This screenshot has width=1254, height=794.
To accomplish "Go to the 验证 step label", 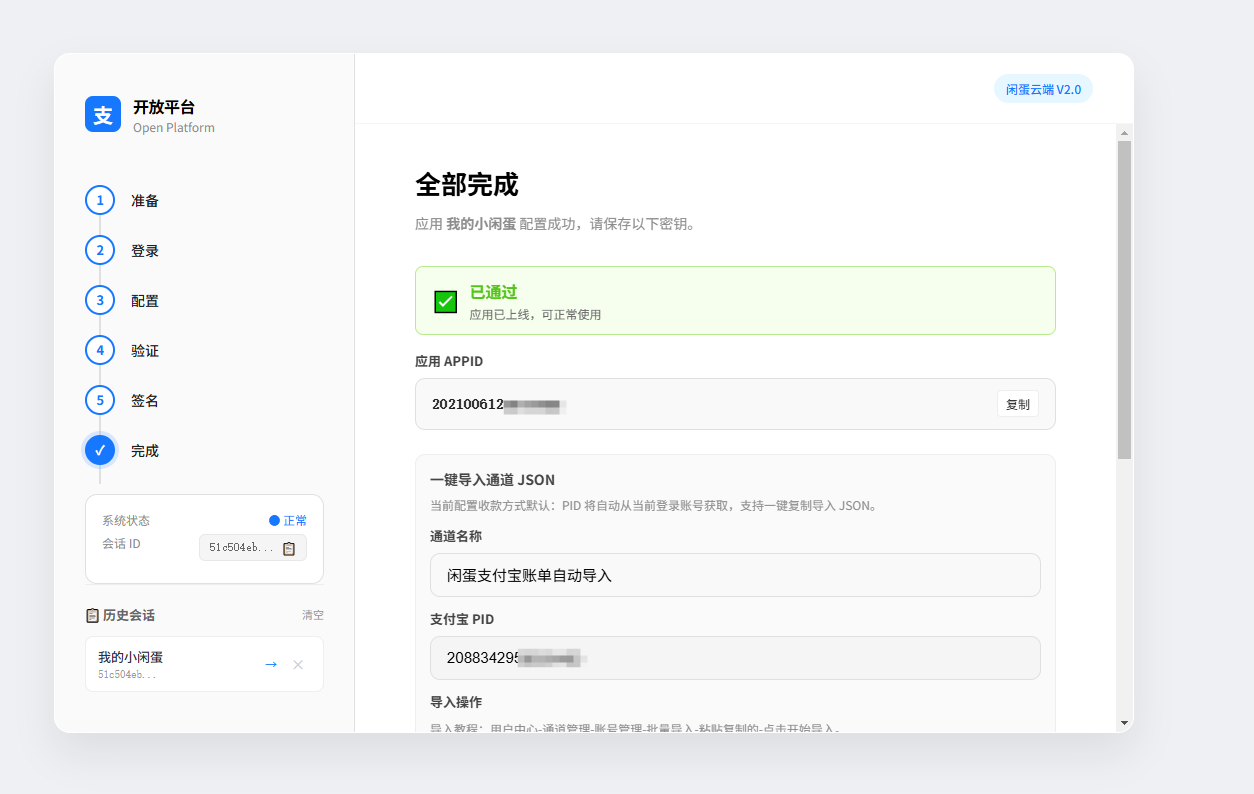I will pyautogui.click(x=145, y=351).
